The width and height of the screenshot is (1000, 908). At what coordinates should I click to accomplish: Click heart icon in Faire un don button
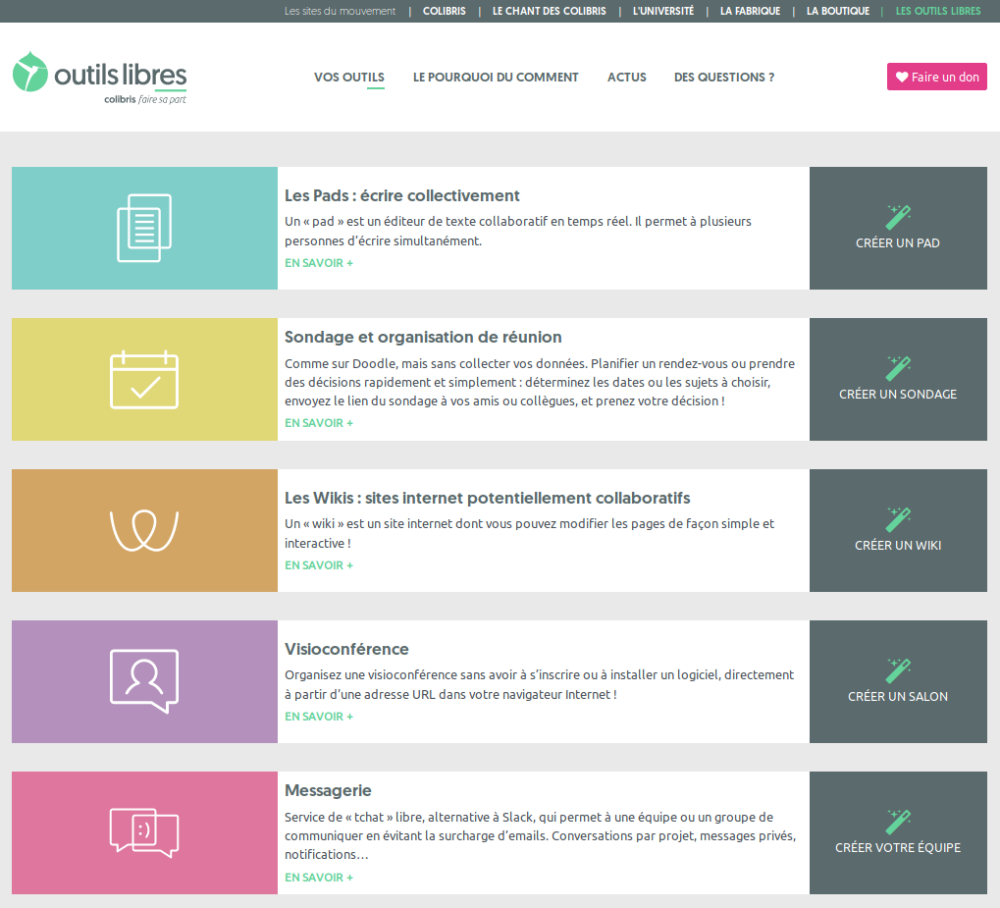coord(902,77)
